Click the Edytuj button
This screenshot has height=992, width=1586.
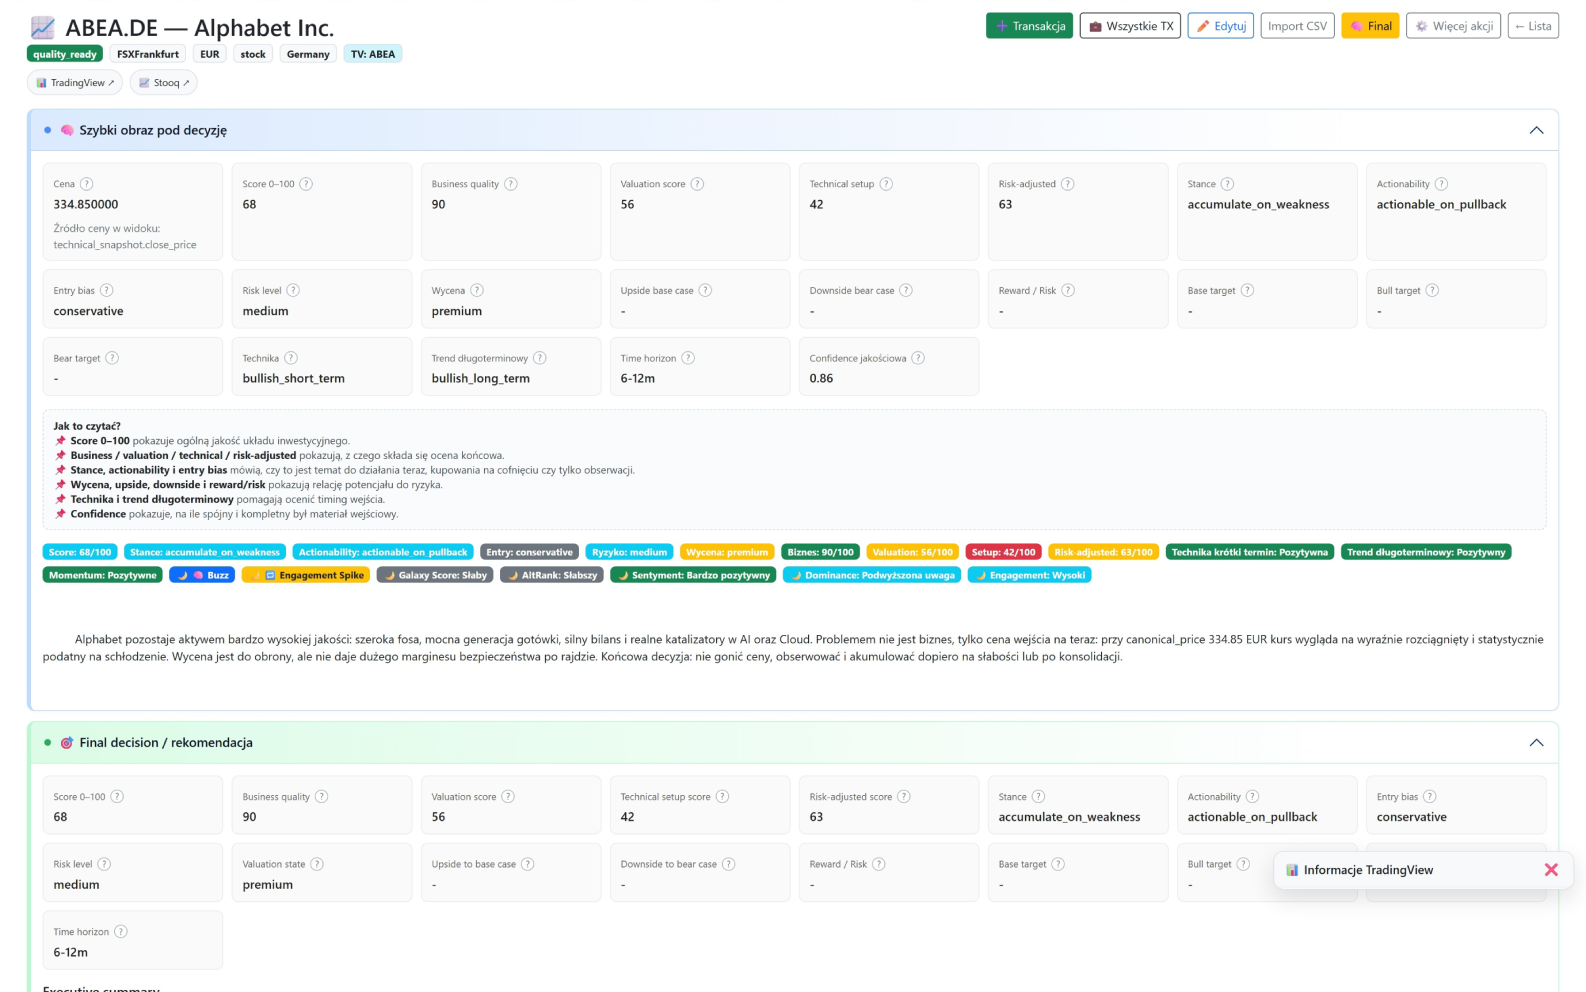(1220, 26)
